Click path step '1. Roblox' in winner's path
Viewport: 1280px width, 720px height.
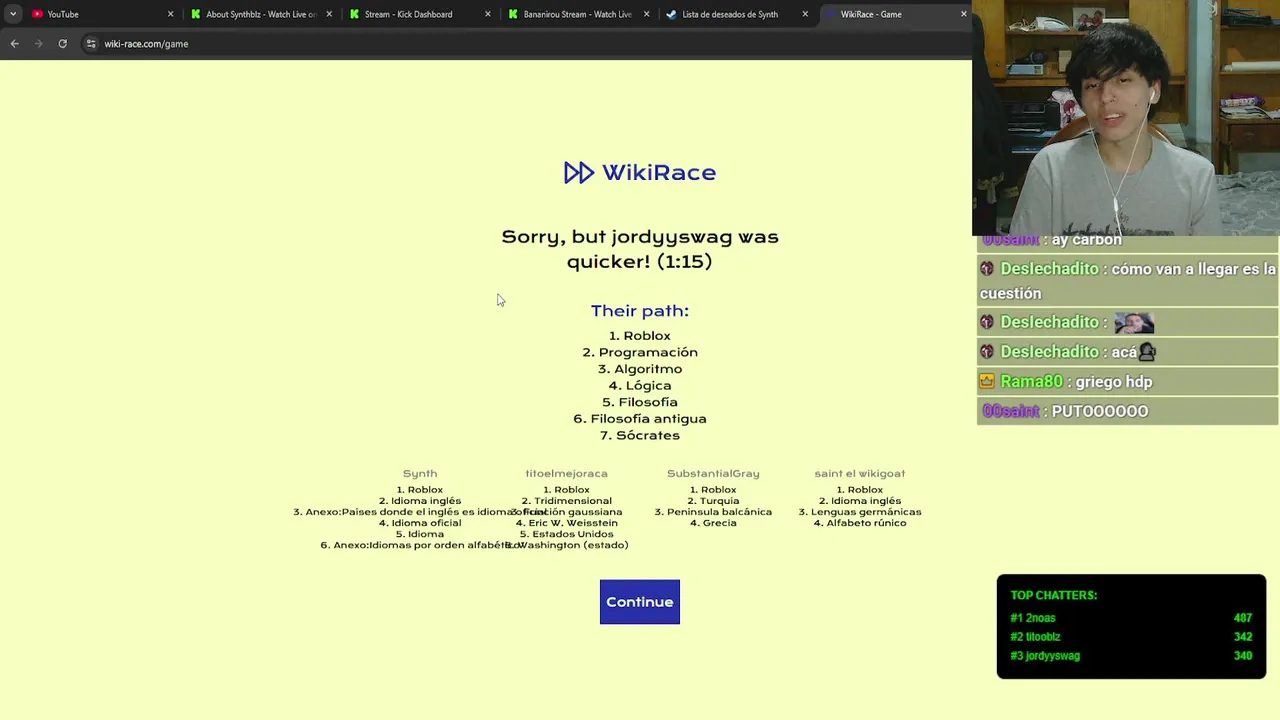pyautogui.click(x=640, y=336)
